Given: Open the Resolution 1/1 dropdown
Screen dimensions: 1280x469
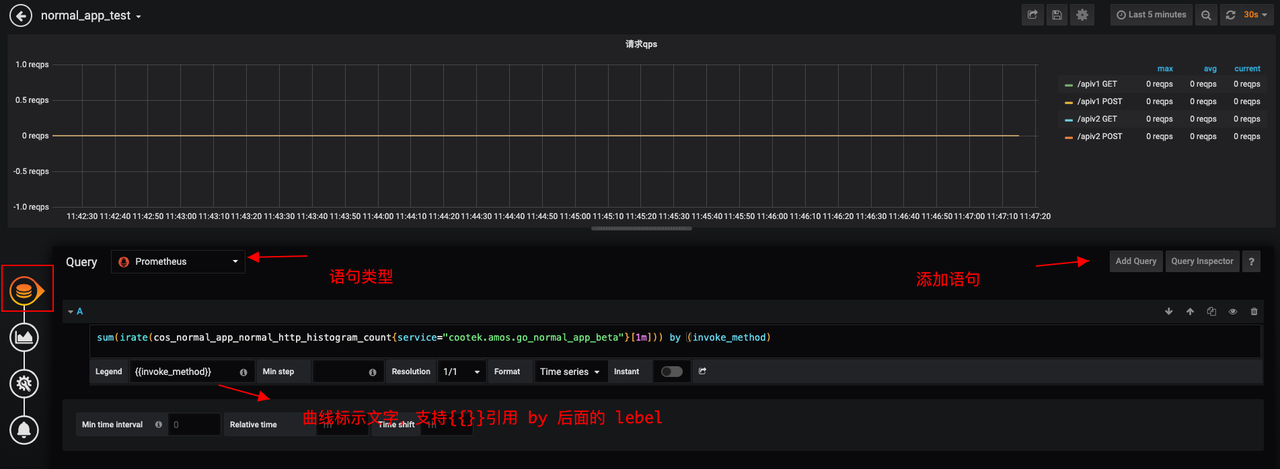Looking at the screenshot, I should pyautogui.click(x=462, y=371).
